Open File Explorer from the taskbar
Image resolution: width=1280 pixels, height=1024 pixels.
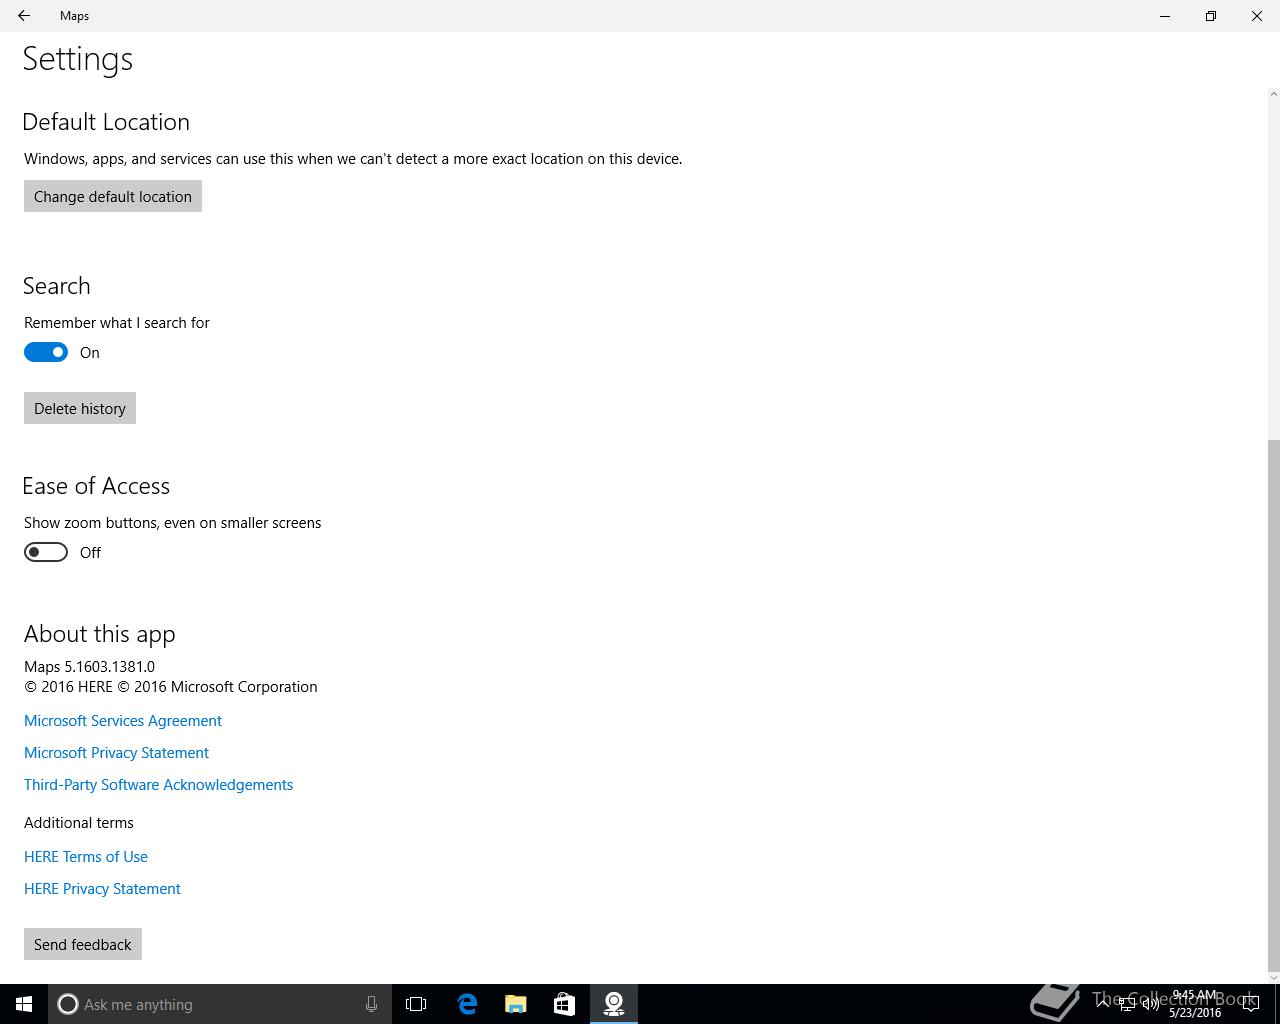(516, 1004)
